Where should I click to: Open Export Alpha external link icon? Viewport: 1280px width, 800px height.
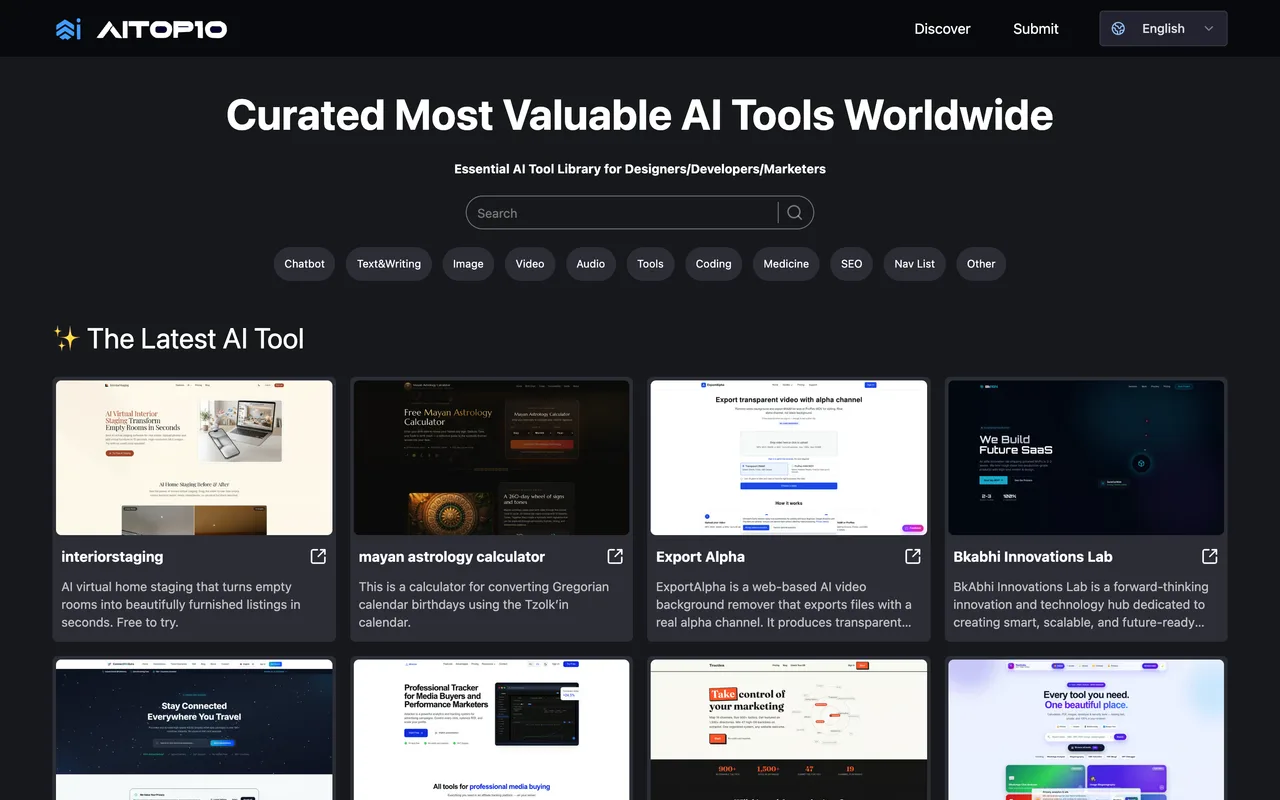coord(913,556)
